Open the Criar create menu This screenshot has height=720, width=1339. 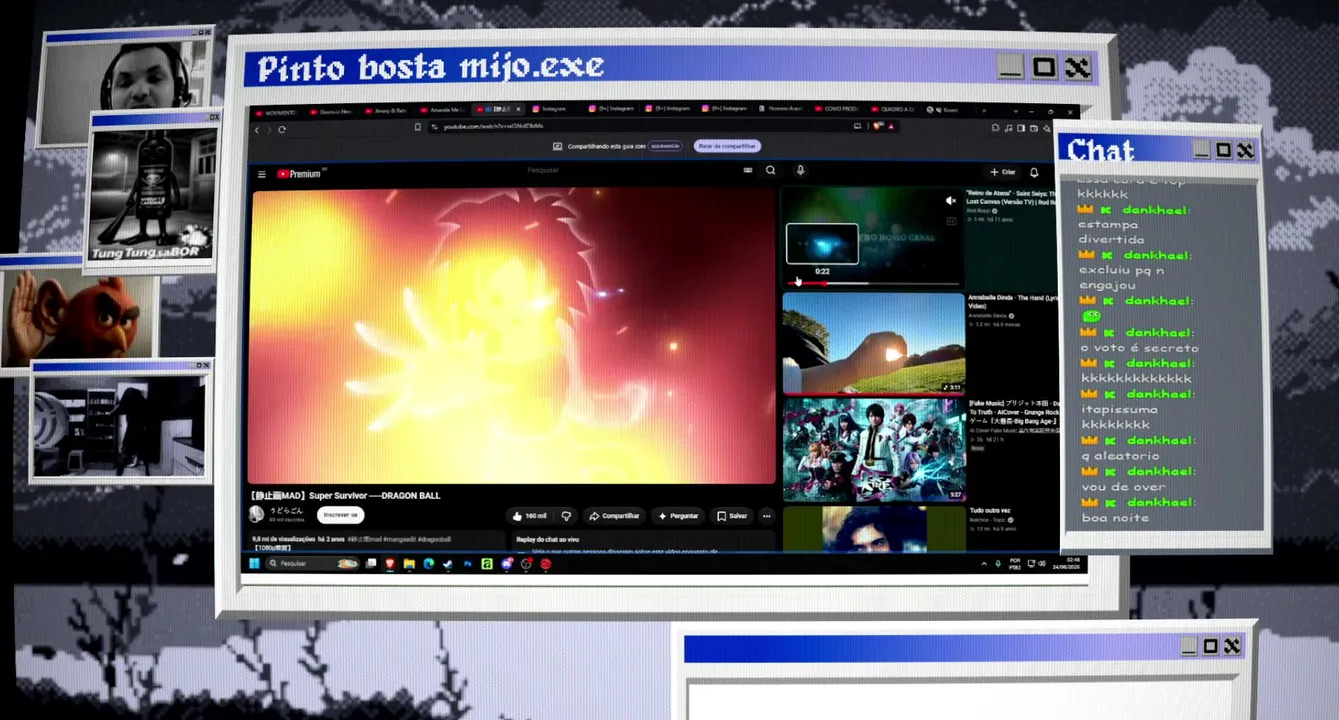coord(1003,172)
